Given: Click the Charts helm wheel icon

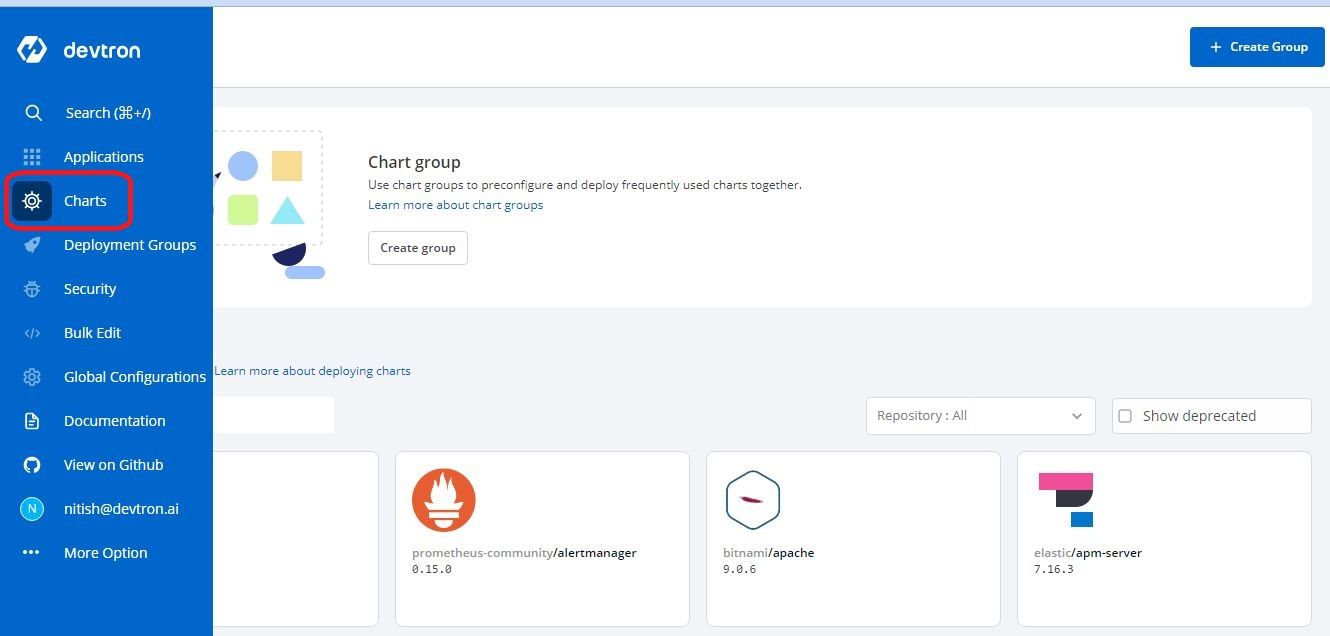Looking at the screenshot, I should point(32,201).
